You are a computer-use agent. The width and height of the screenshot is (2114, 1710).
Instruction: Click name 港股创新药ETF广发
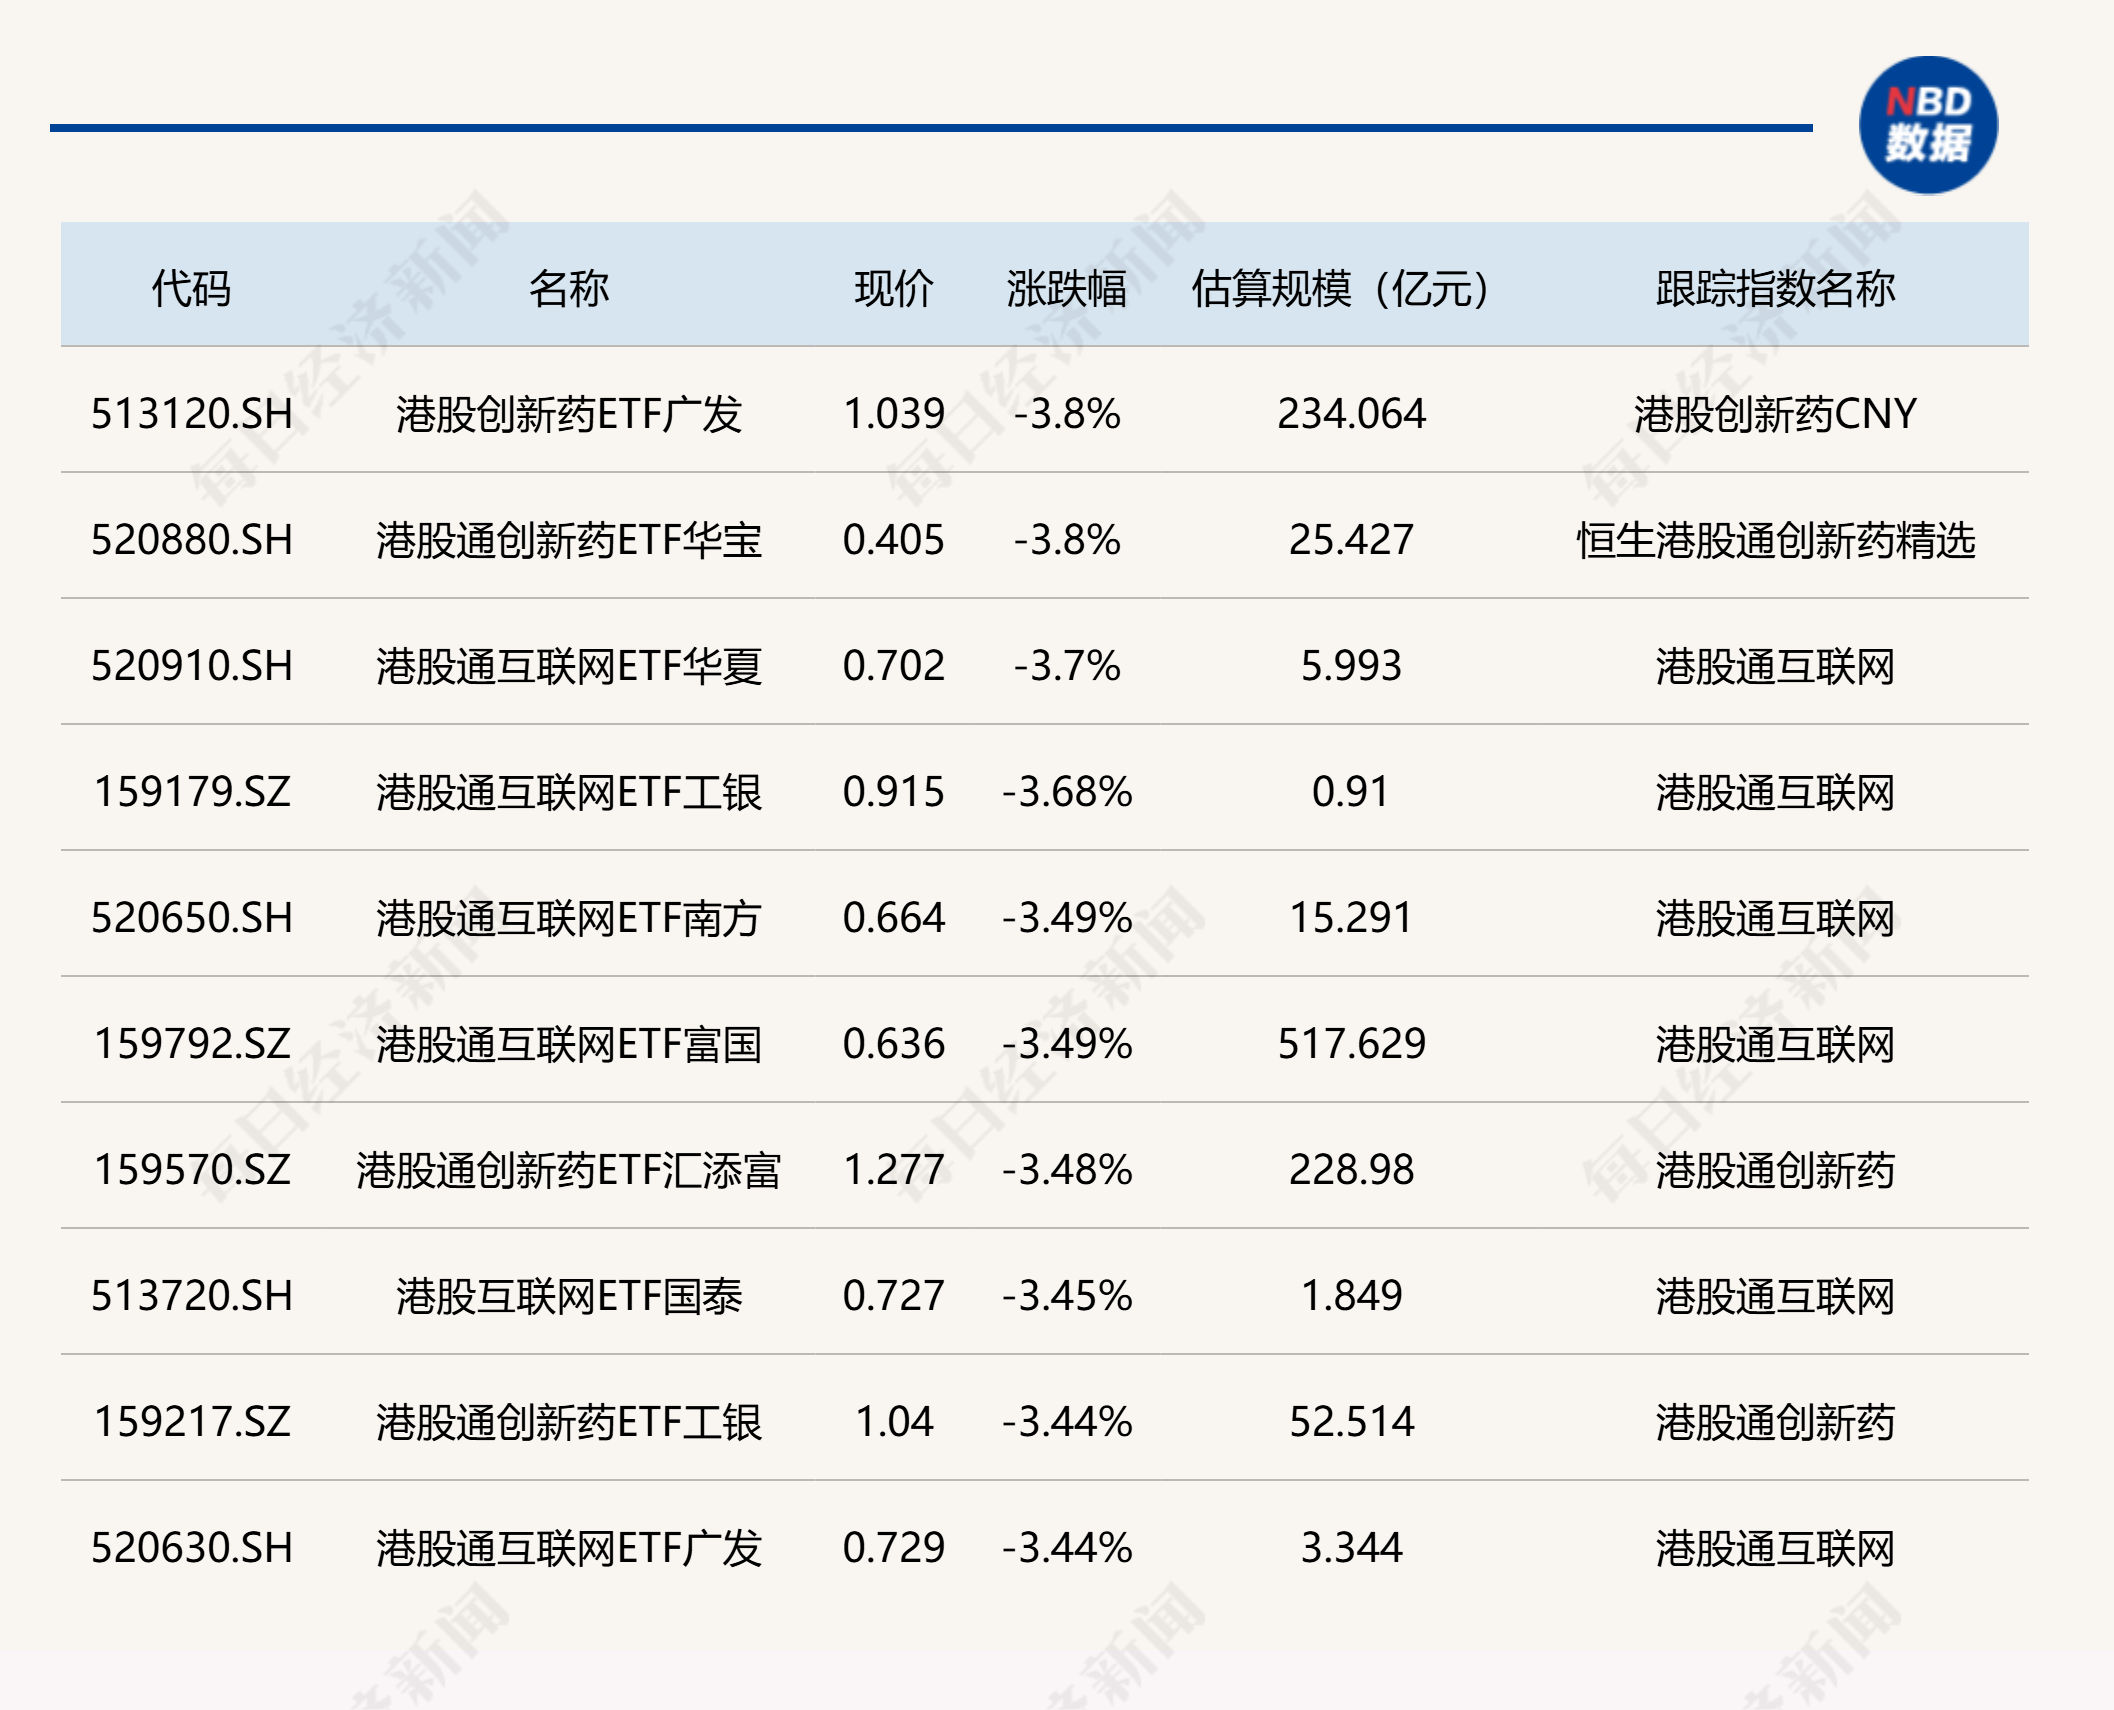point(569,414)
